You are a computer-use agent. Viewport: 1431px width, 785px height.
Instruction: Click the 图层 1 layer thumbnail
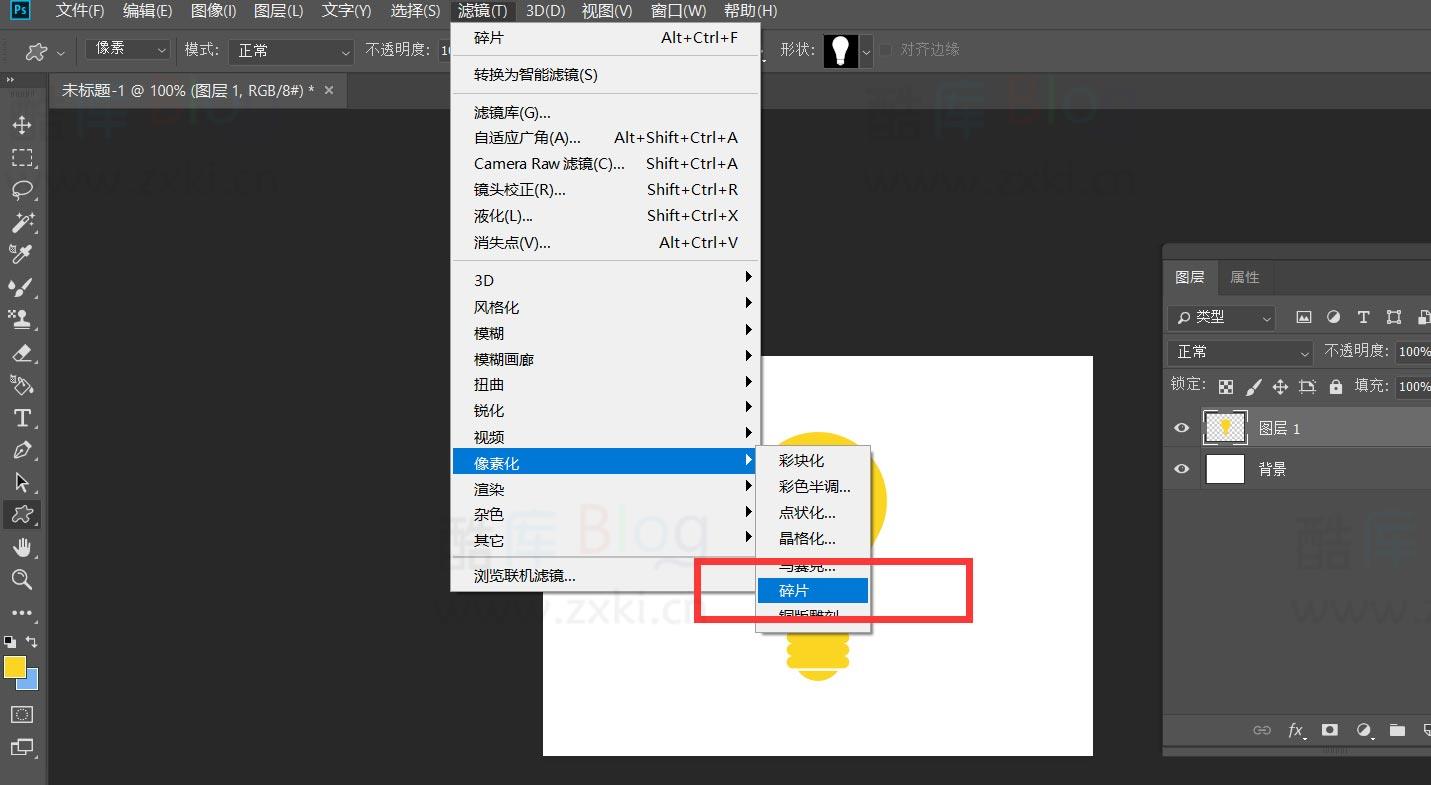1225,427
